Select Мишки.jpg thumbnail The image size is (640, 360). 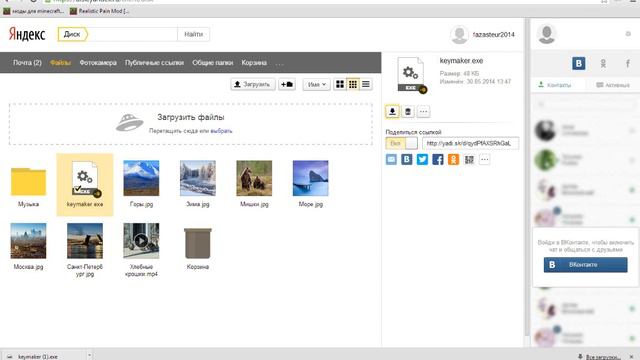pos(254,178)
